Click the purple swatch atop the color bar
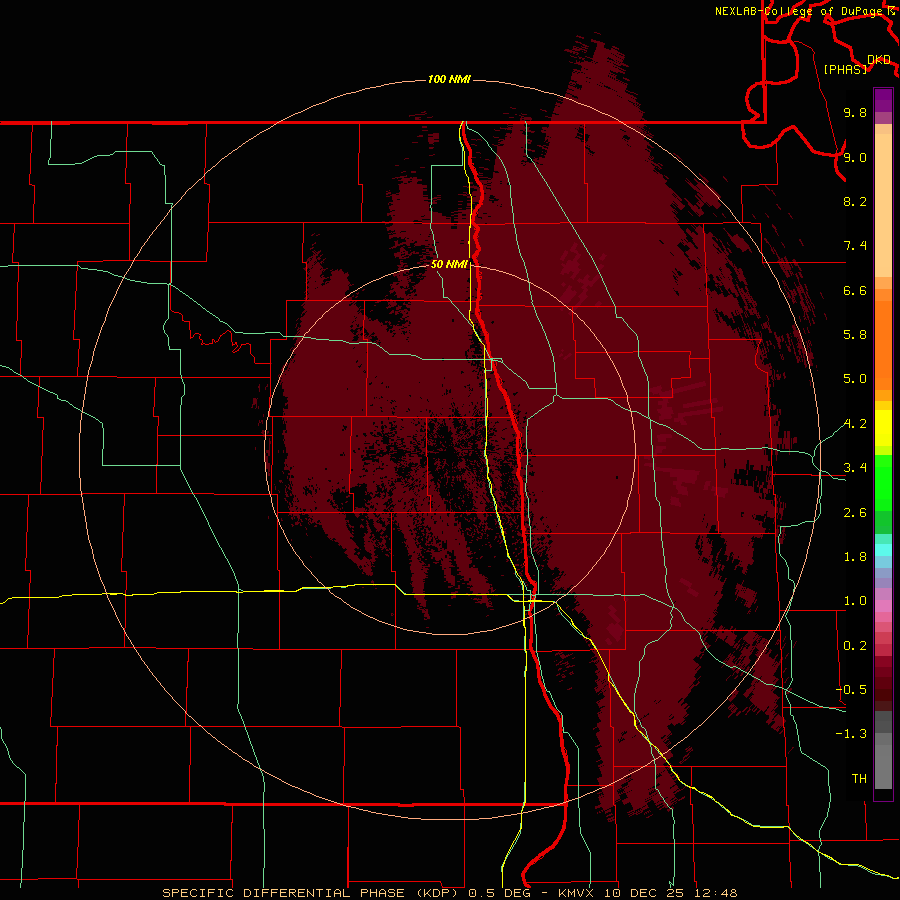 [x=883, y=100]
